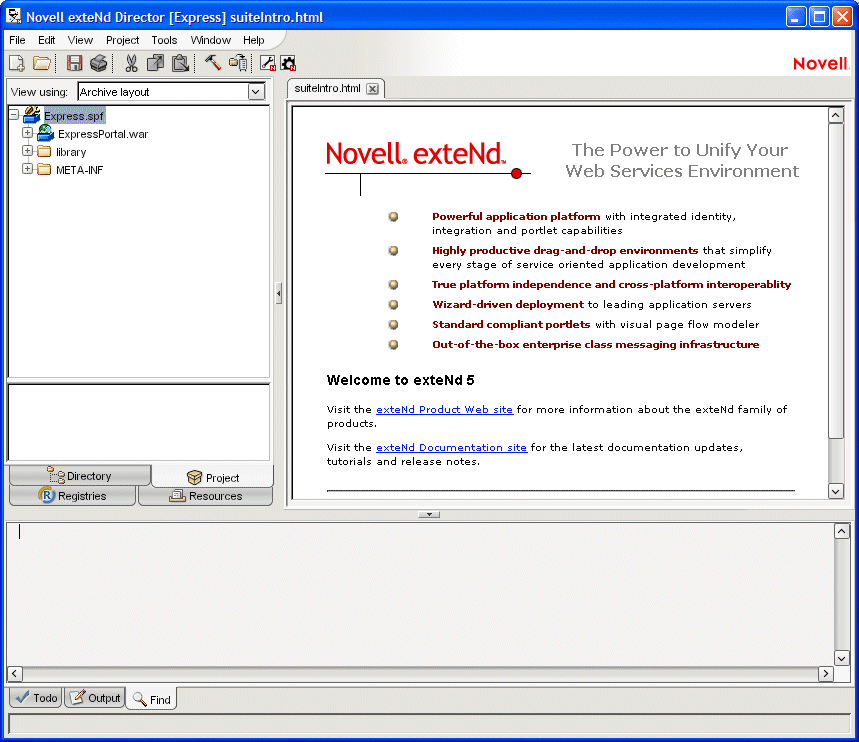Click the gear configuration toolbar icon
This screenshot has width=859, height=742.
288,63
